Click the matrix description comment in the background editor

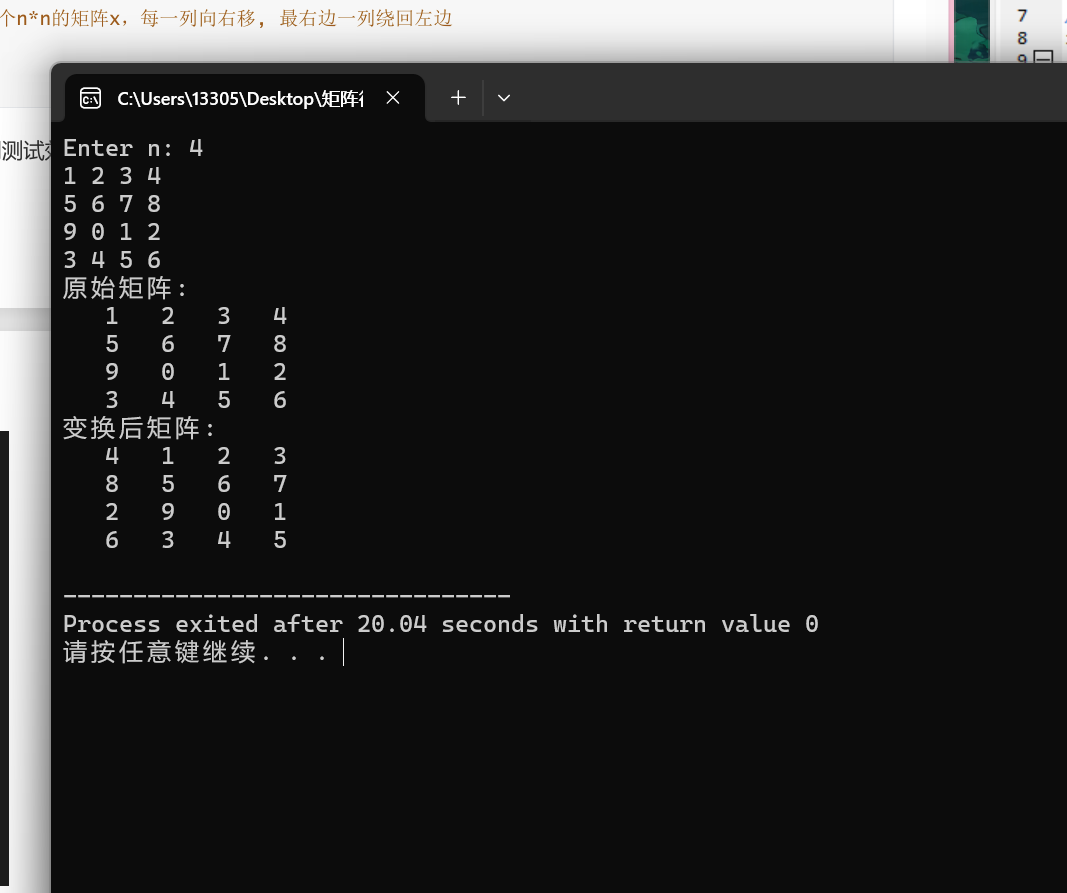click(226, 18)
